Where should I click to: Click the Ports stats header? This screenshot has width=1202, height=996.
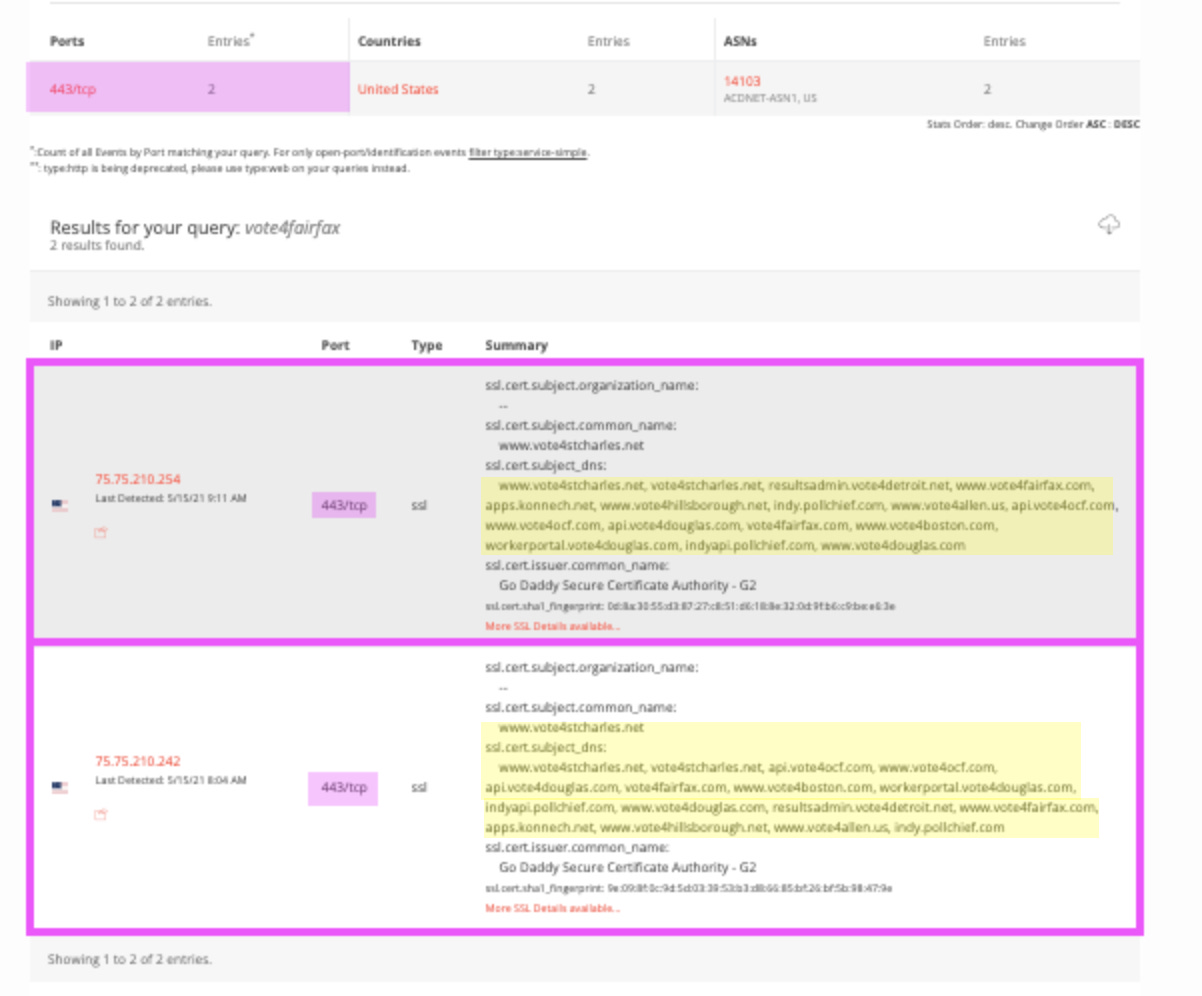67,41
